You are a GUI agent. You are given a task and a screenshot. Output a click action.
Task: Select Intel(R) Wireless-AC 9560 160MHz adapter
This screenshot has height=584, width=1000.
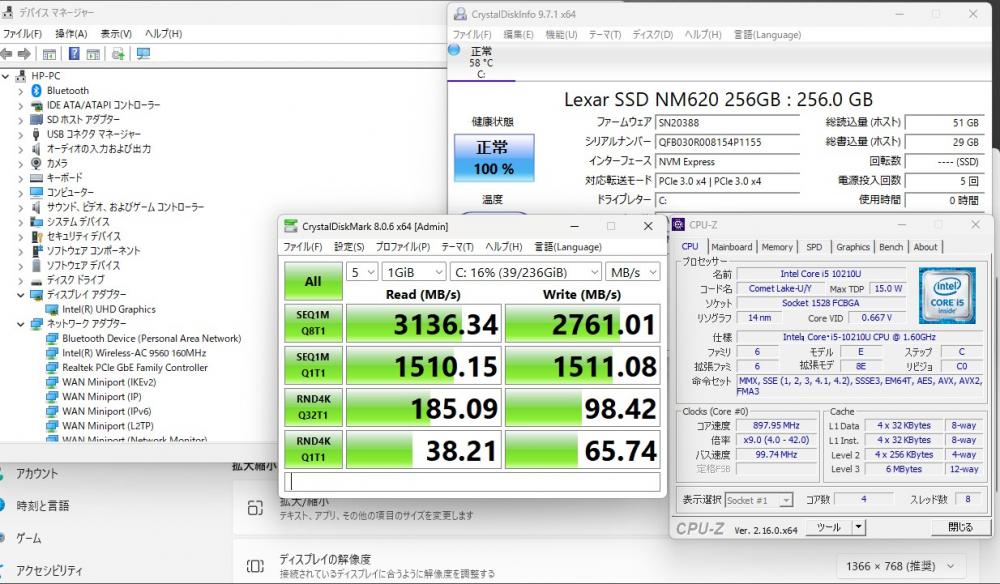[134, 353]
